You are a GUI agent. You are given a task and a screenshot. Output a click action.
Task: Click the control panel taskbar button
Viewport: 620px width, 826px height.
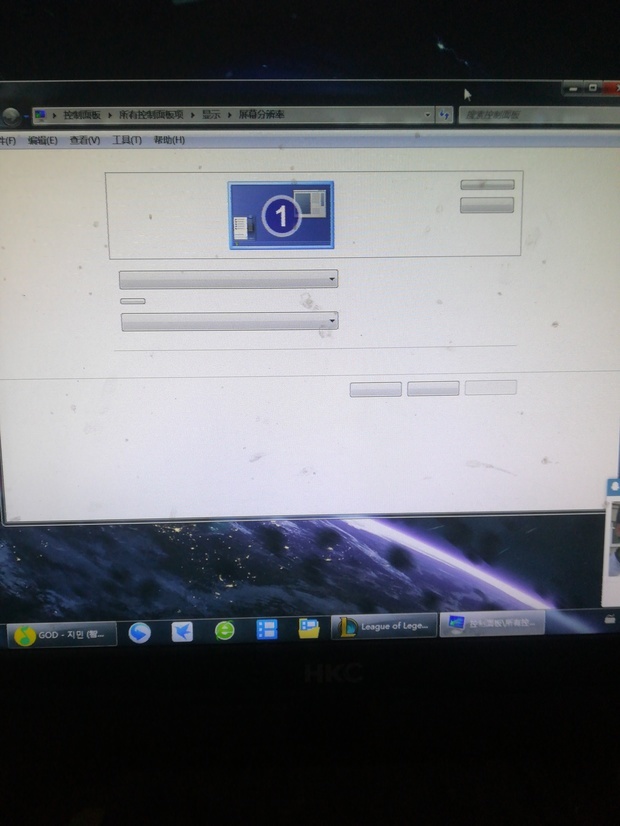coord(492,624)
